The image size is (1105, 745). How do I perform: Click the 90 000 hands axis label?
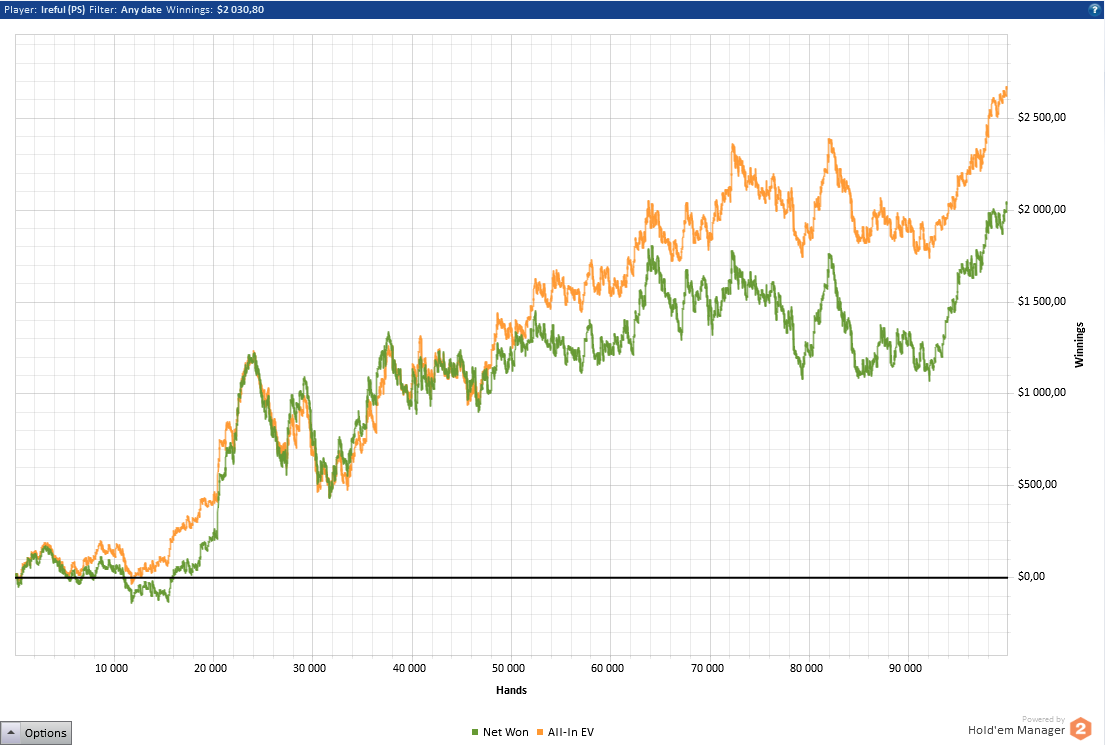(x=905, y=668)
